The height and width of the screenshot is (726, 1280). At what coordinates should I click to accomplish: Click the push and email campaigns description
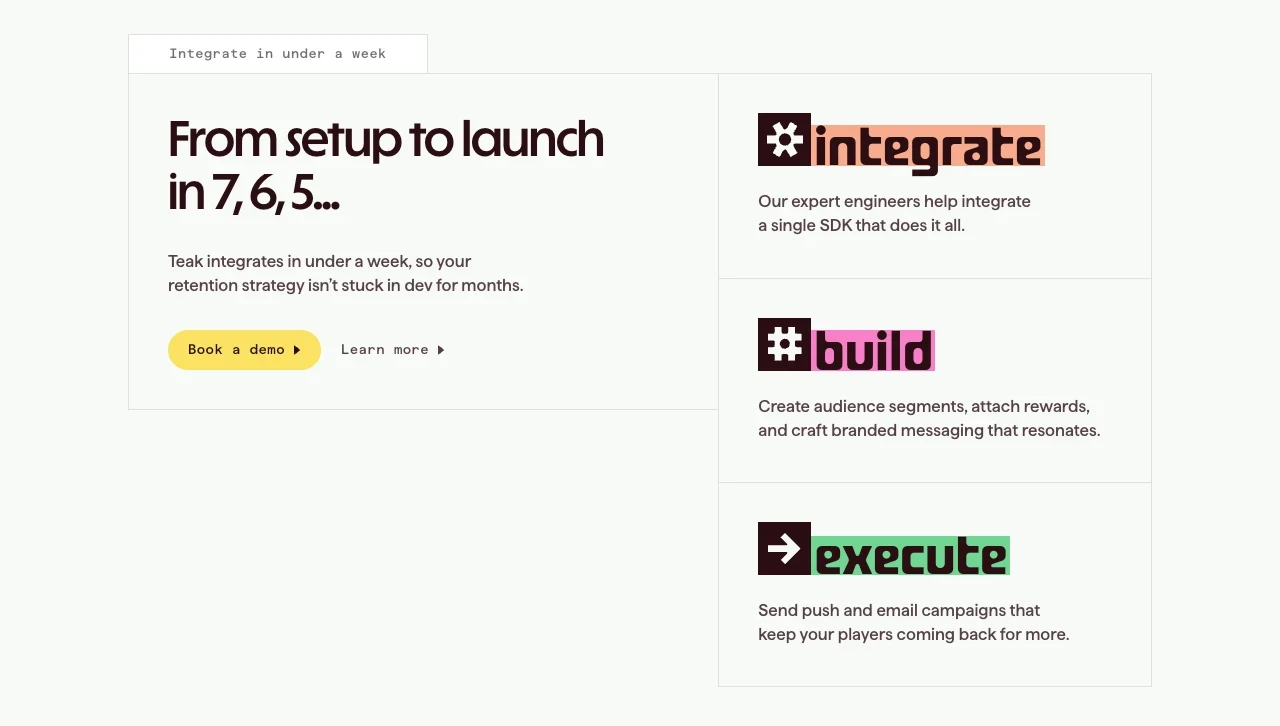(914, 622)
